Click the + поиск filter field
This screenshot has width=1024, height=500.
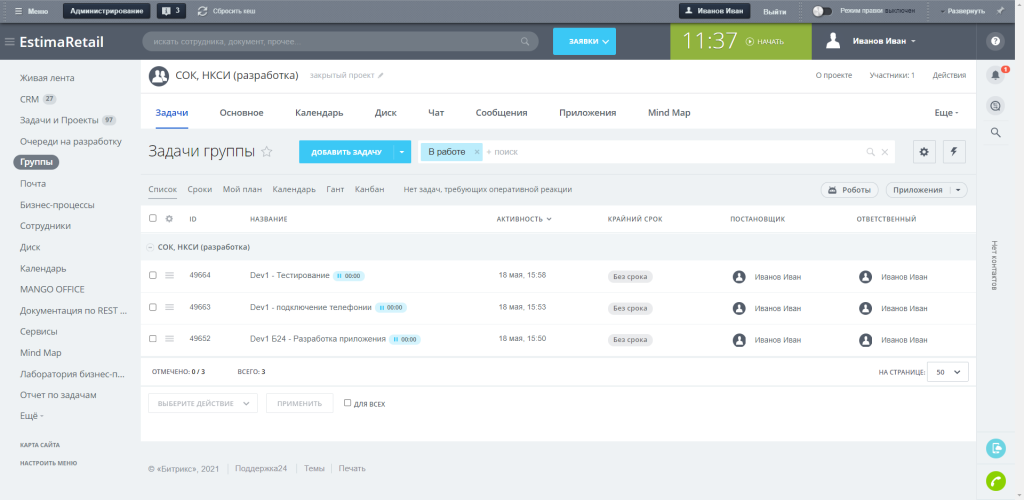(x=673, y=151)
